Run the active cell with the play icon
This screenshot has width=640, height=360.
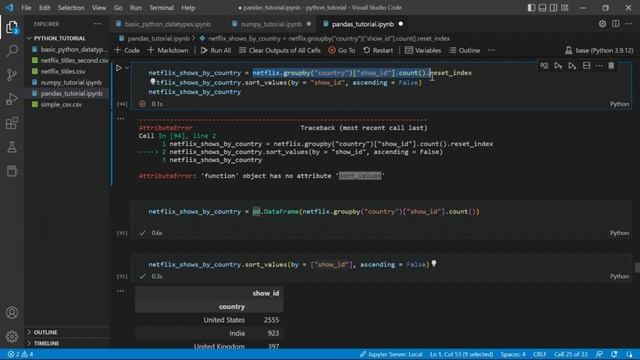click(x=118, y=68)
